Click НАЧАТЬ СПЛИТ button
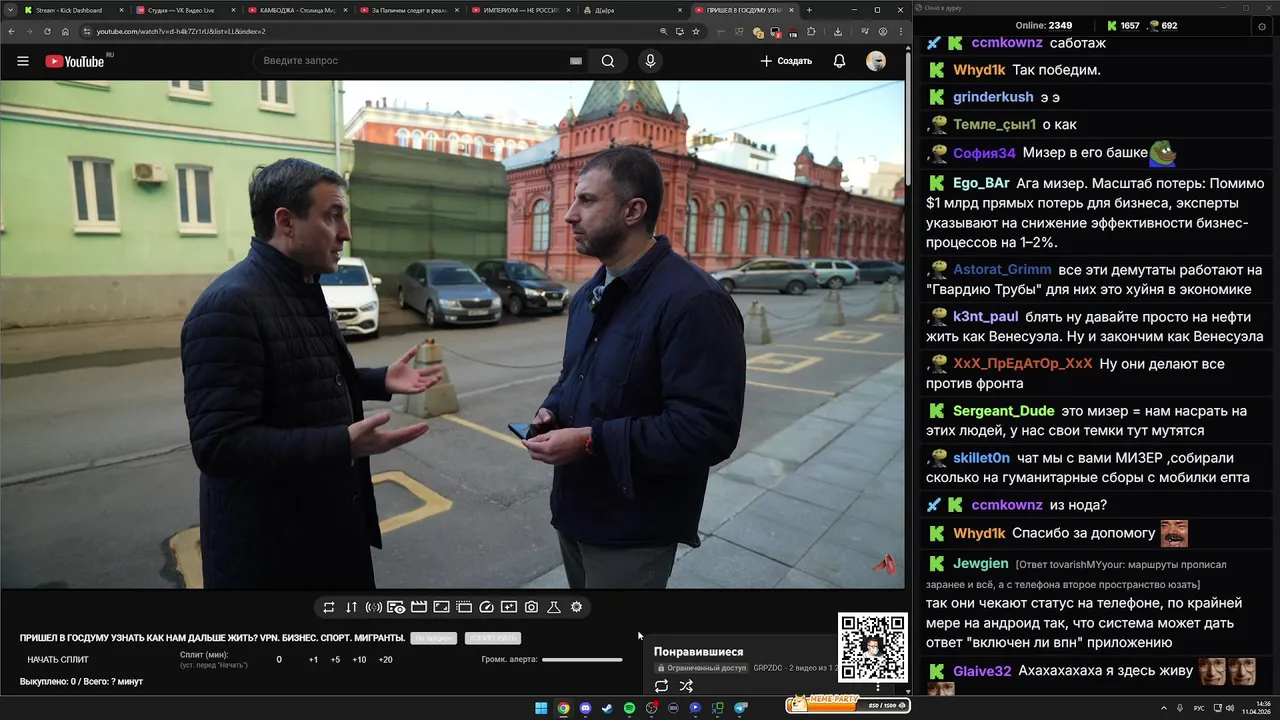The height and width of the screenshot is (720, 1280). click(58, 659)
